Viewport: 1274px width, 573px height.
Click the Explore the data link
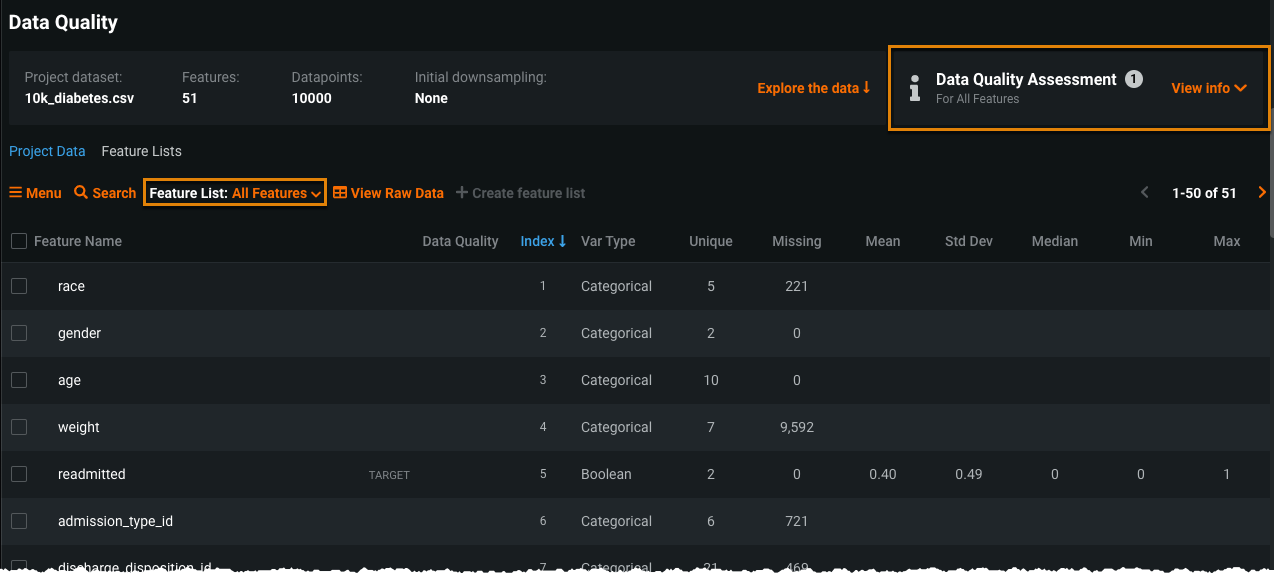click(813, 88)
